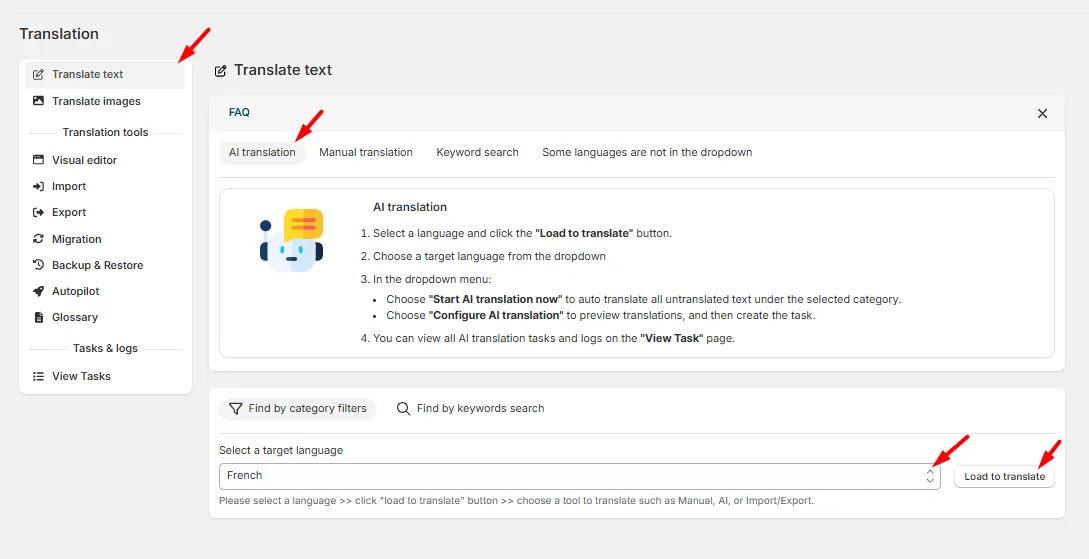Click the Backup & Restore history icon
This screenshot has height=559, width=1089.
(x=38, y=265)
